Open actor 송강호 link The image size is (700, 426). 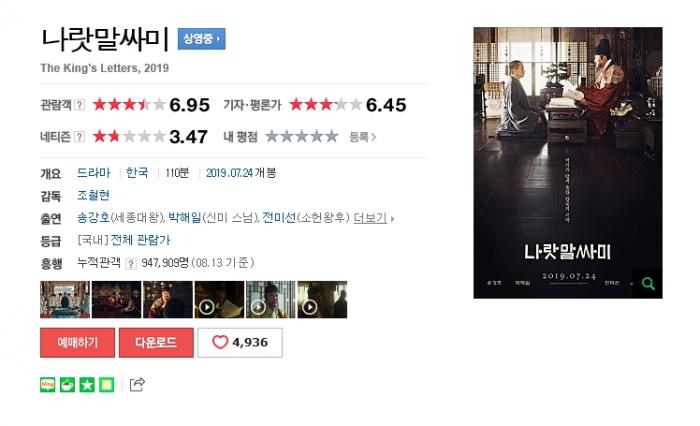[93, 217]
